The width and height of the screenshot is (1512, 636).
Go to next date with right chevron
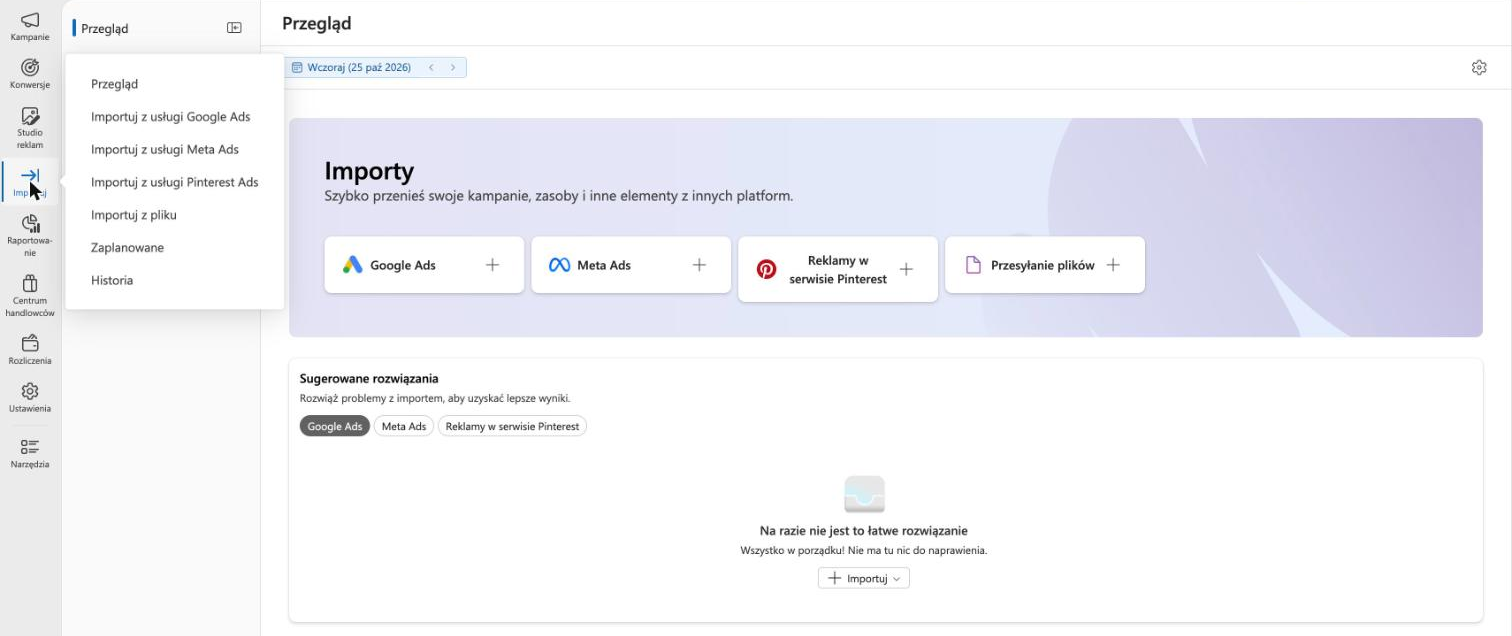tap(453, 67)
